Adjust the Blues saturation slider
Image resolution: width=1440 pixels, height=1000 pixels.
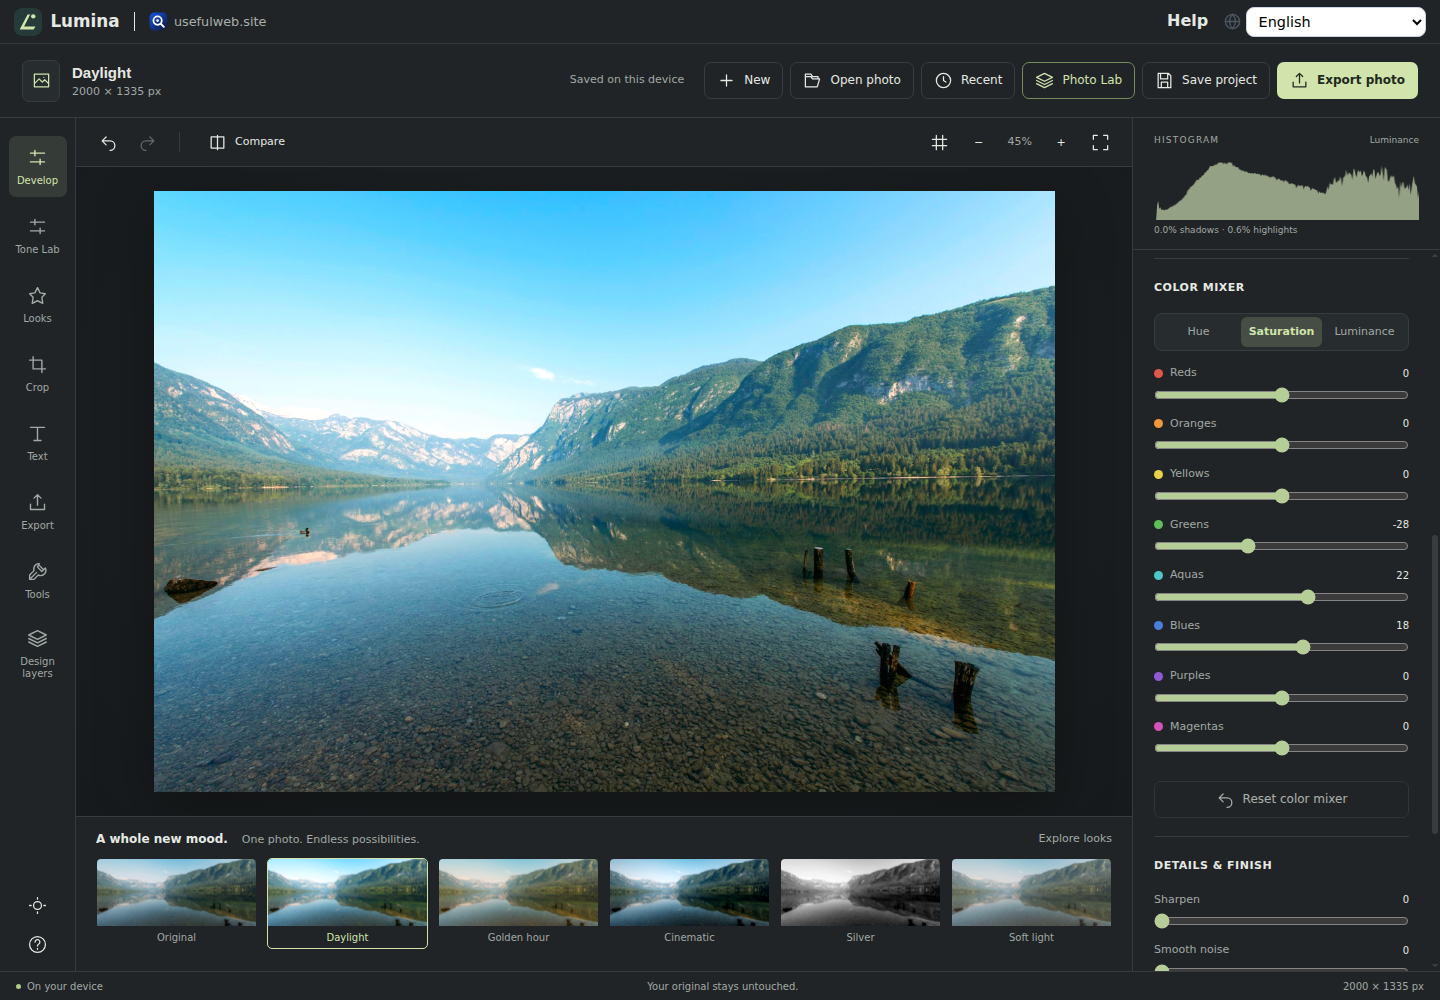1281,647
